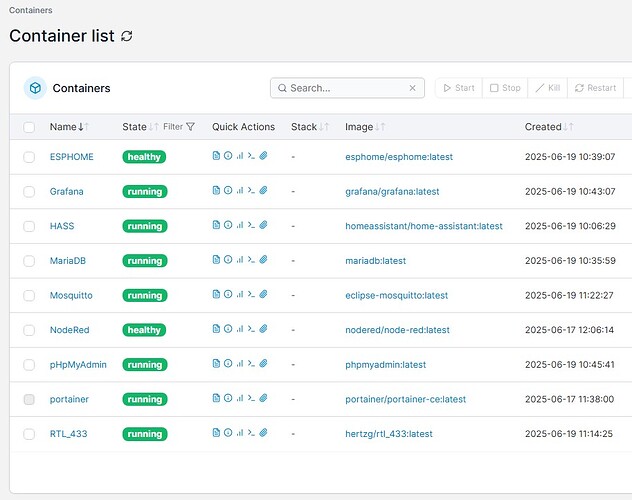Viewport: 632px width, 500px height.
Task: Click attach icon for NodeRed container
Action: [x=263, y=329]
